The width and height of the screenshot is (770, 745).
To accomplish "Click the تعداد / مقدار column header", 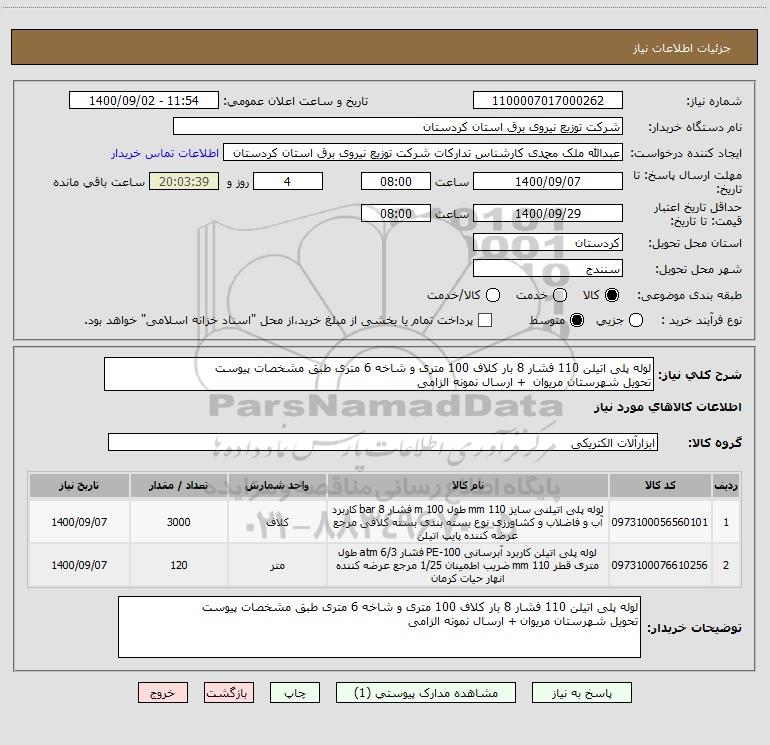I will coord(179,486).
